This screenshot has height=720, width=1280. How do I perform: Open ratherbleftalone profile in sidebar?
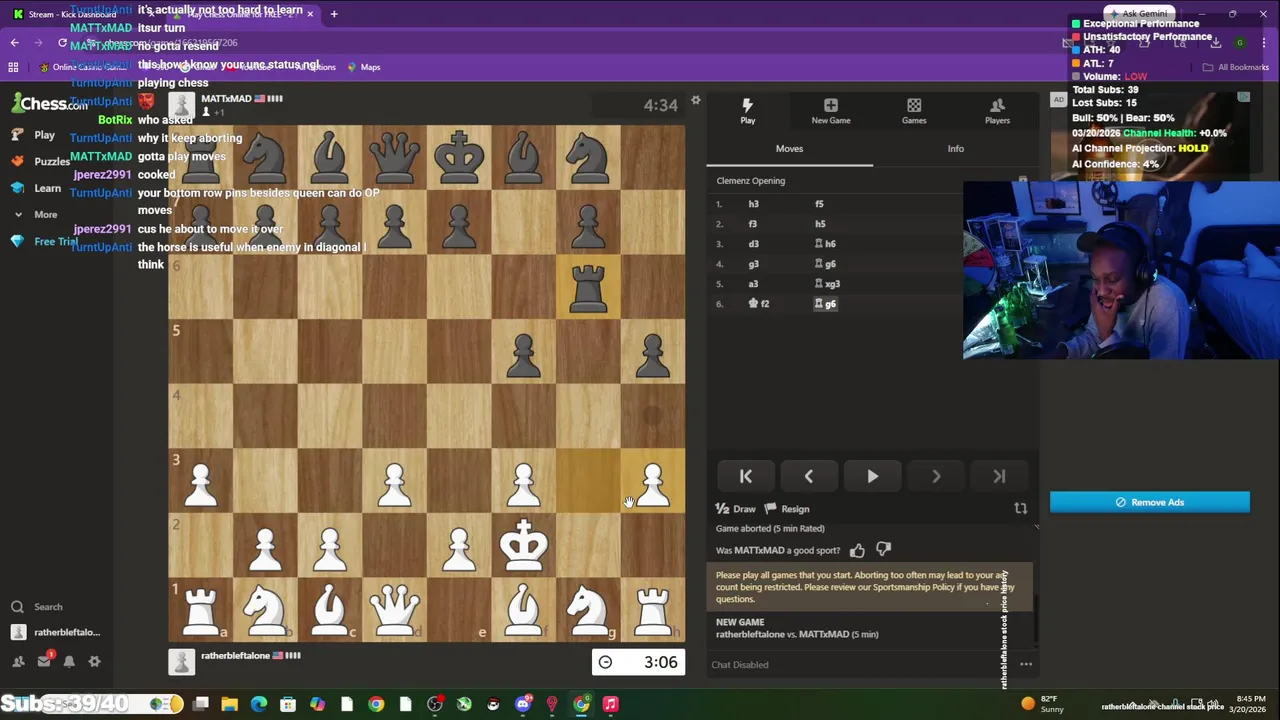click(56, 632)
